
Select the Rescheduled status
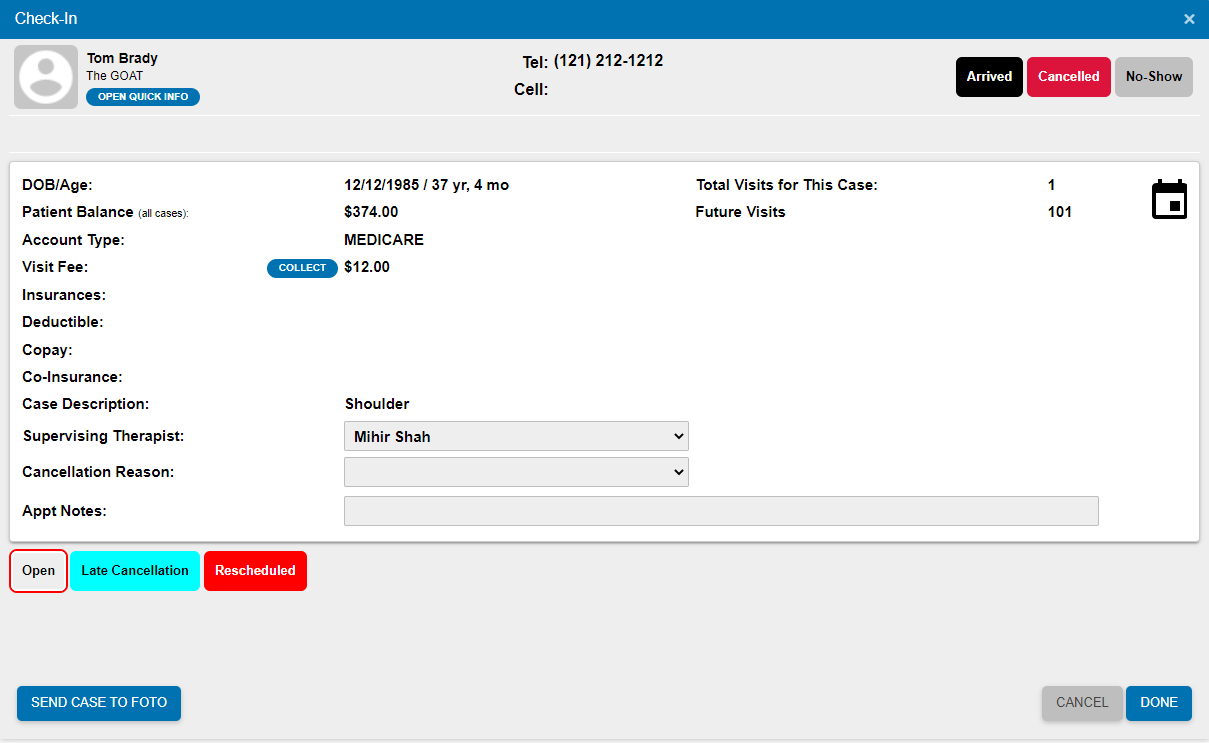(x=255, y=570)
